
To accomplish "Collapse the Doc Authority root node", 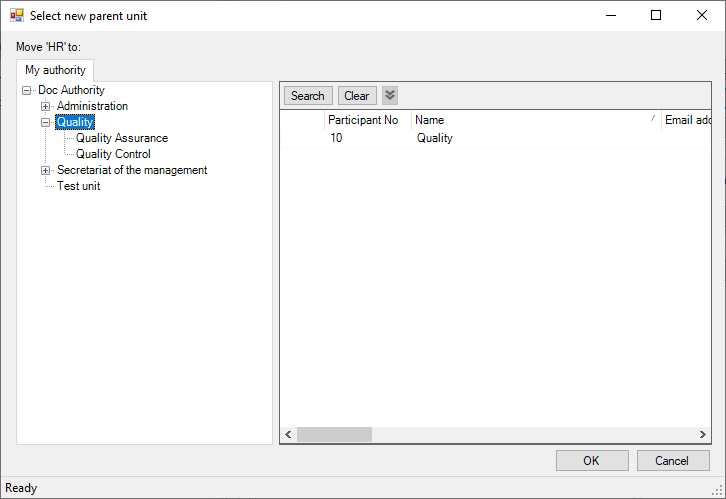I will click(x=26, y=90).
